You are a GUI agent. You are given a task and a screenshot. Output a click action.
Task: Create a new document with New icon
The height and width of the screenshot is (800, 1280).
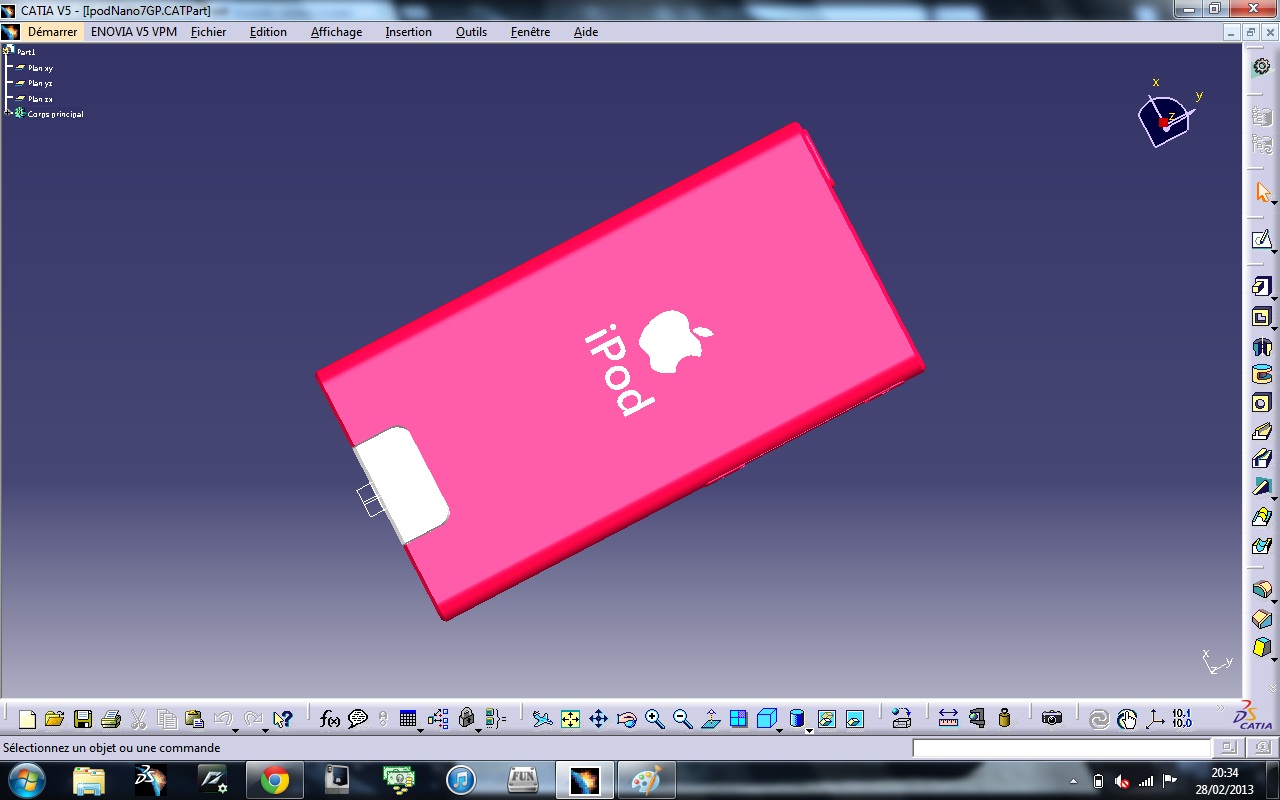[x=27, y=719]
